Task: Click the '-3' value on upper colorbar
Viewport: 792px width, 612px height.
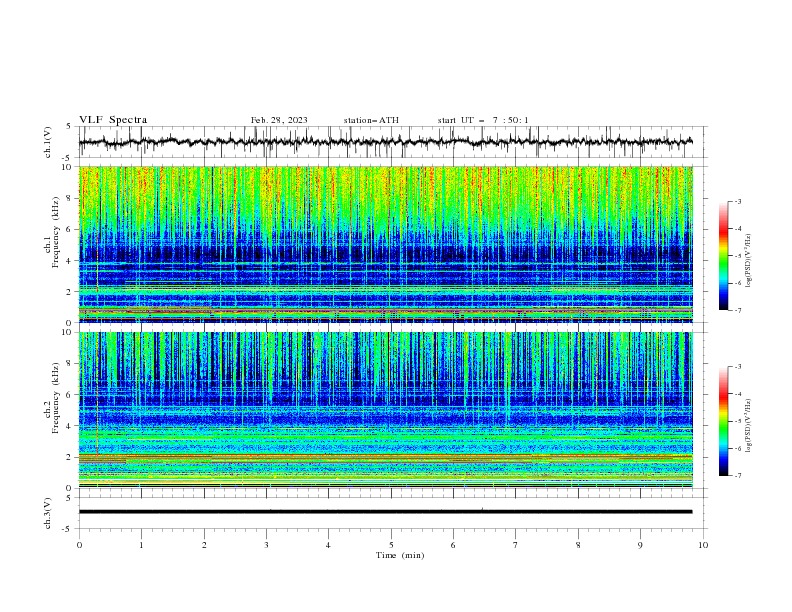Action: 738,201
